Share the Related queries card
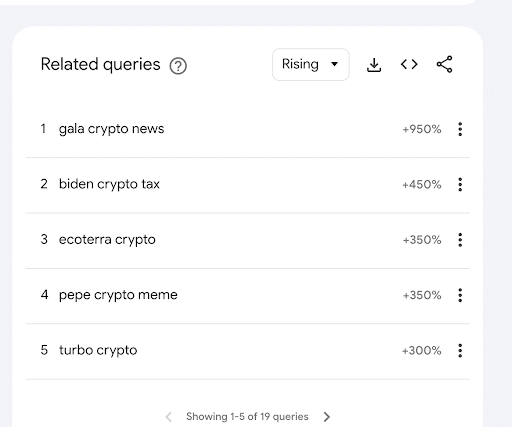The height and width of the screenshot is (427, 512). tap(444, 64)
